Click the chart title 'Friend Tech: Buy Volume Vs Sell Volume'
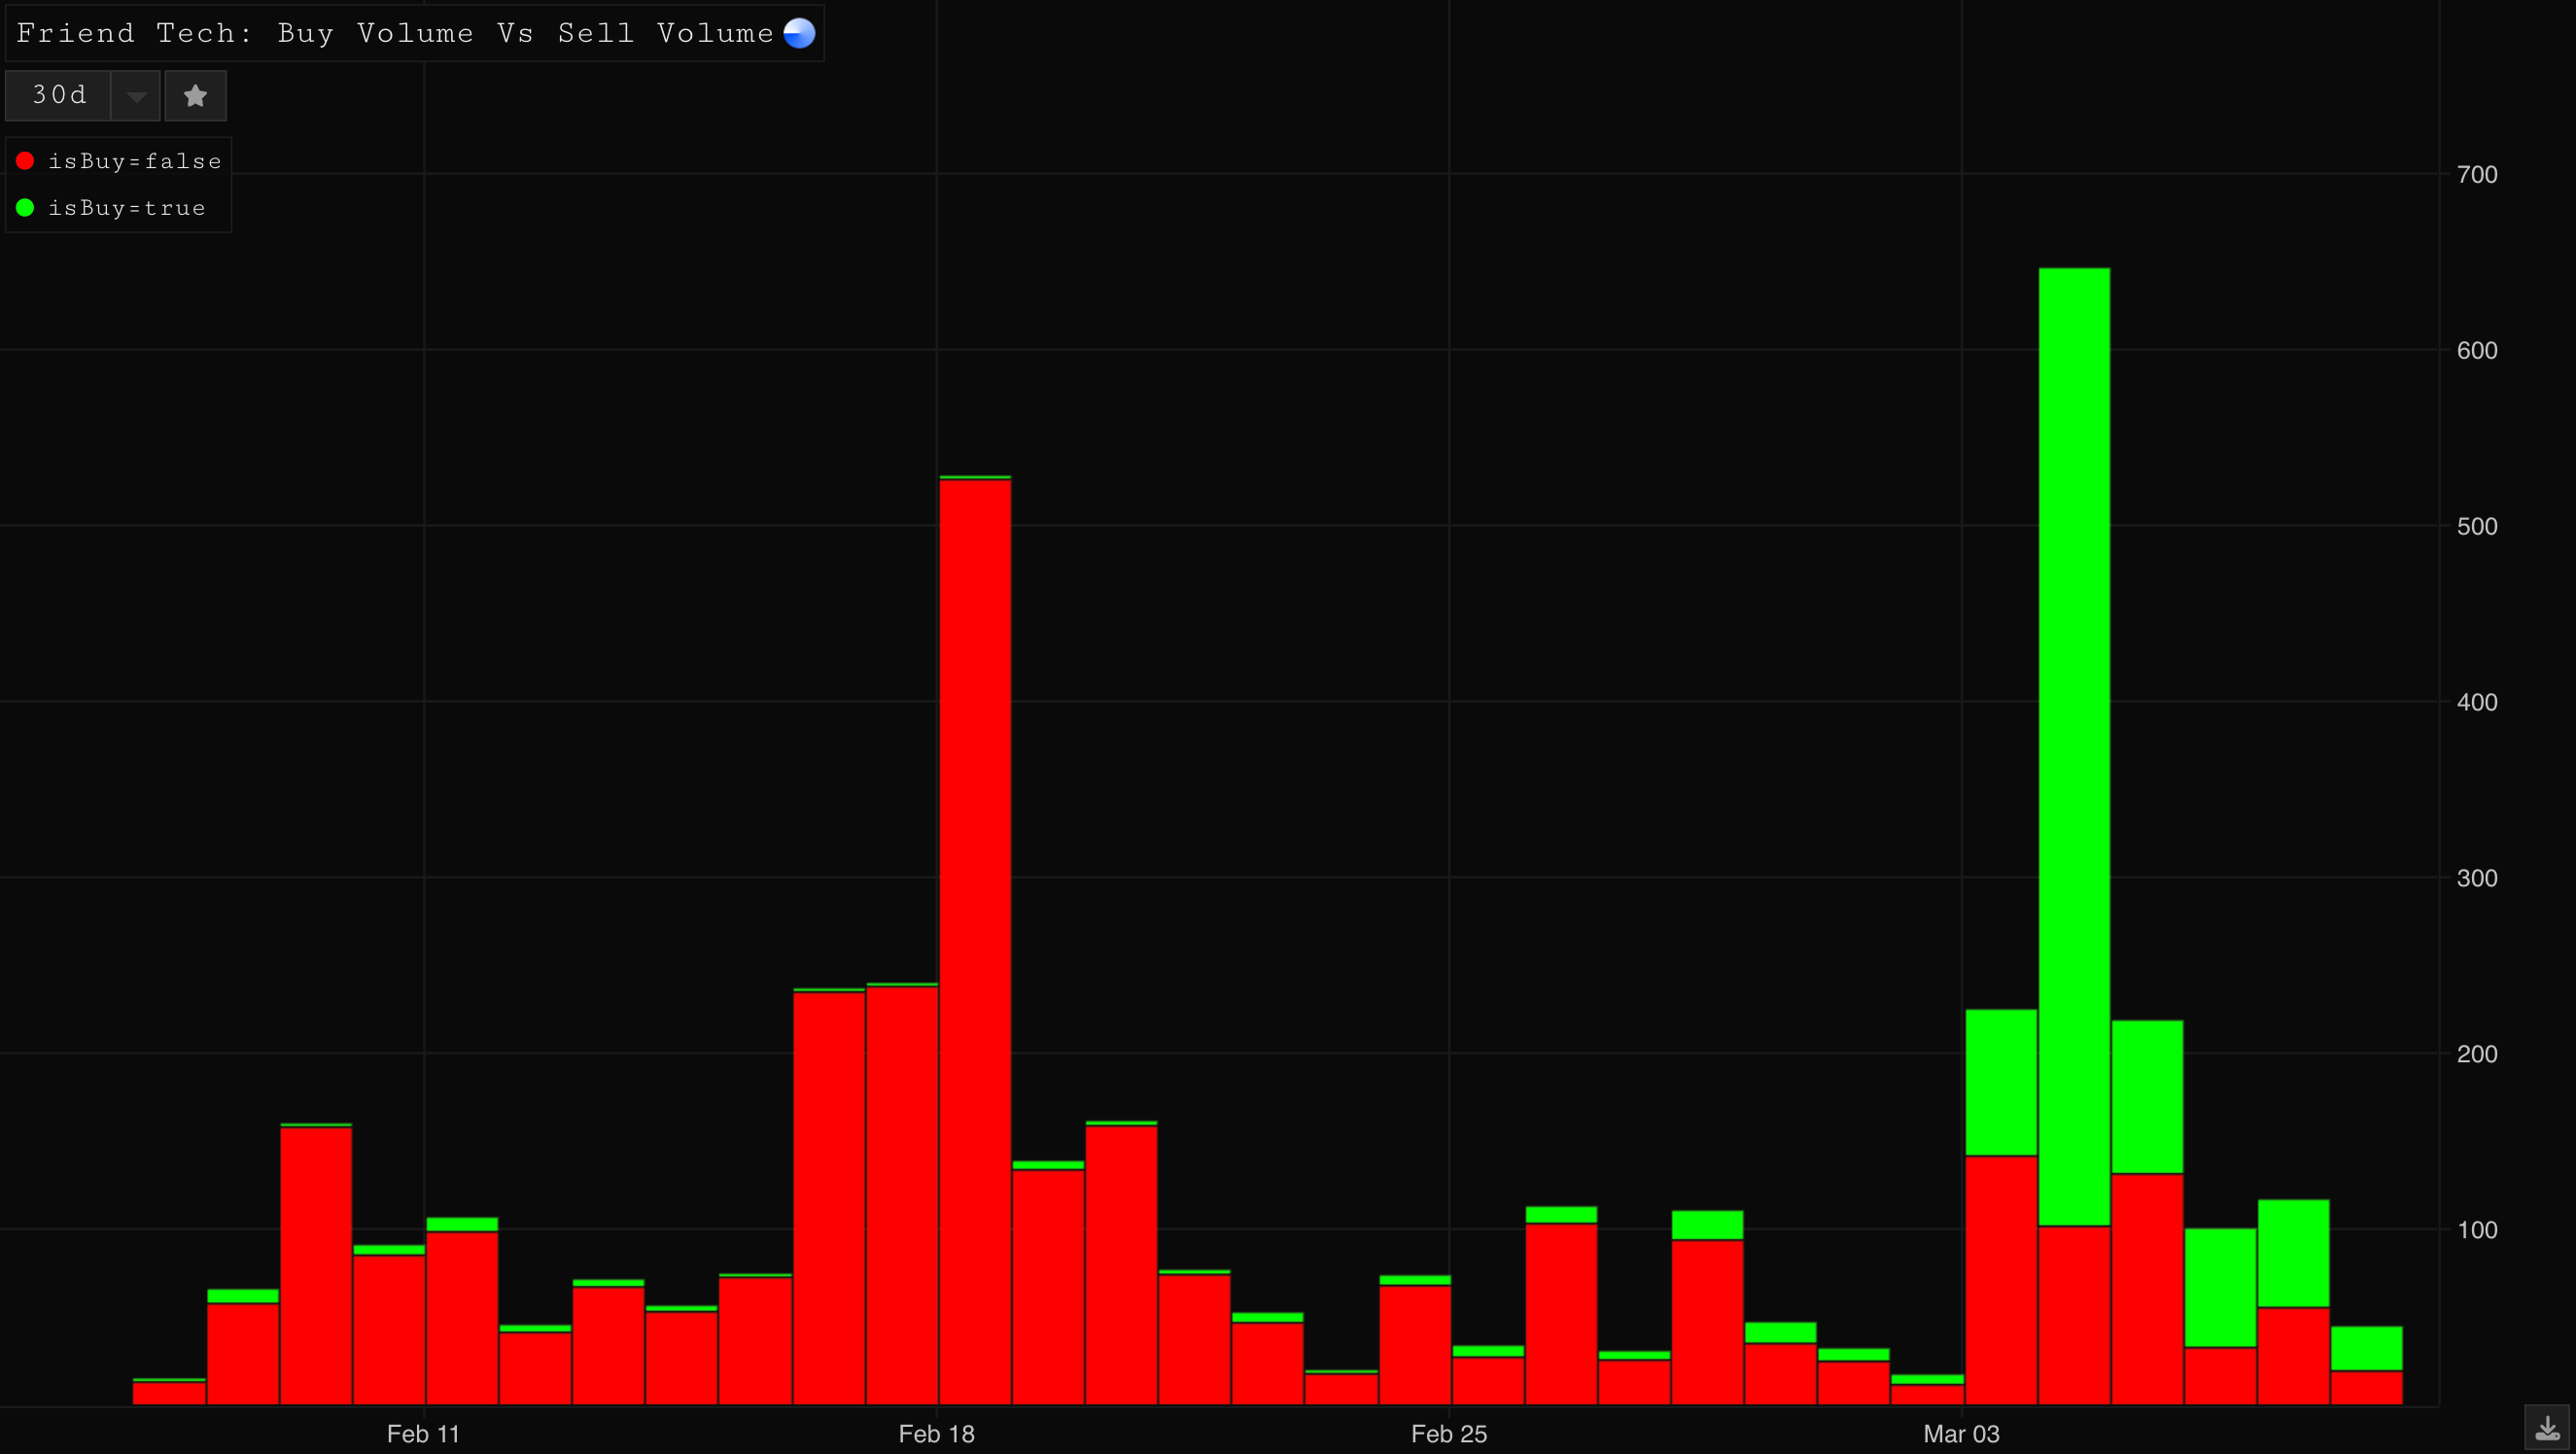The width and height of the screenshot is (2576, 1454). click(x=395, y=33)
